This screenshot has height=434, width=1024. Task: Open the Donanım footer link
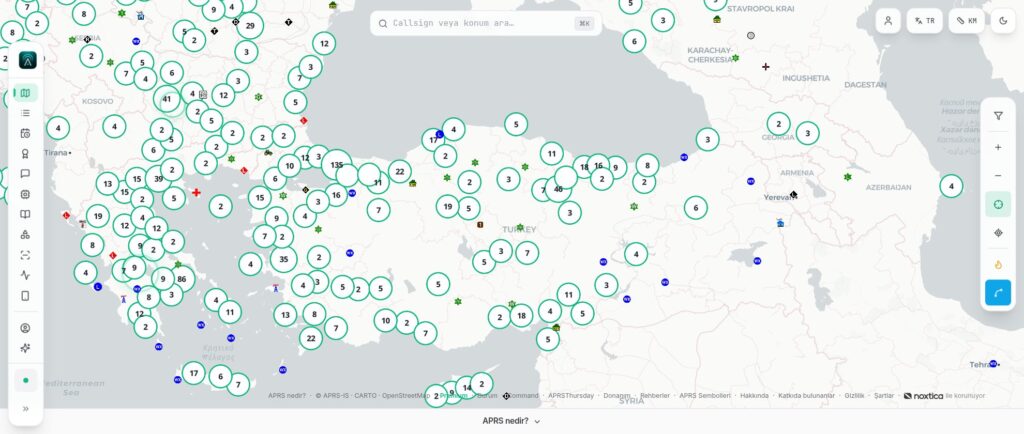point(616,395)
